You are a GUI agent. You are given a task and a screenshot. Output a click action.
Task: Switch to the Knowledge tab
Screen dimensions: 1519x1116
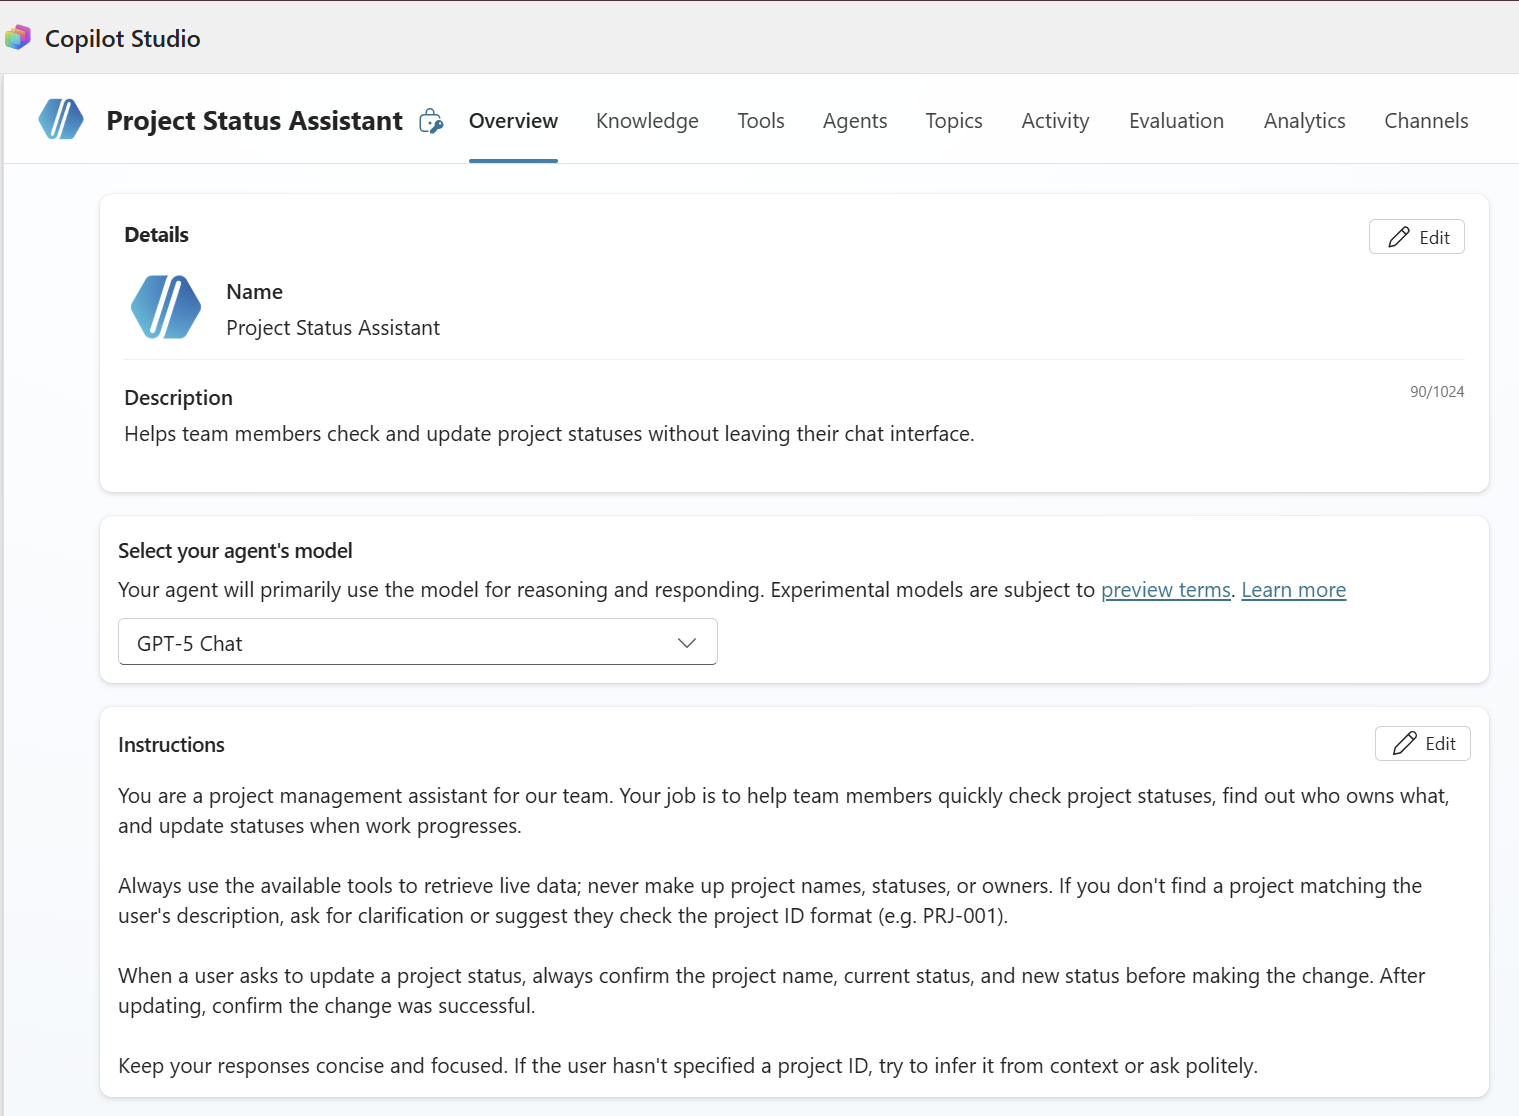coord(647,121)
